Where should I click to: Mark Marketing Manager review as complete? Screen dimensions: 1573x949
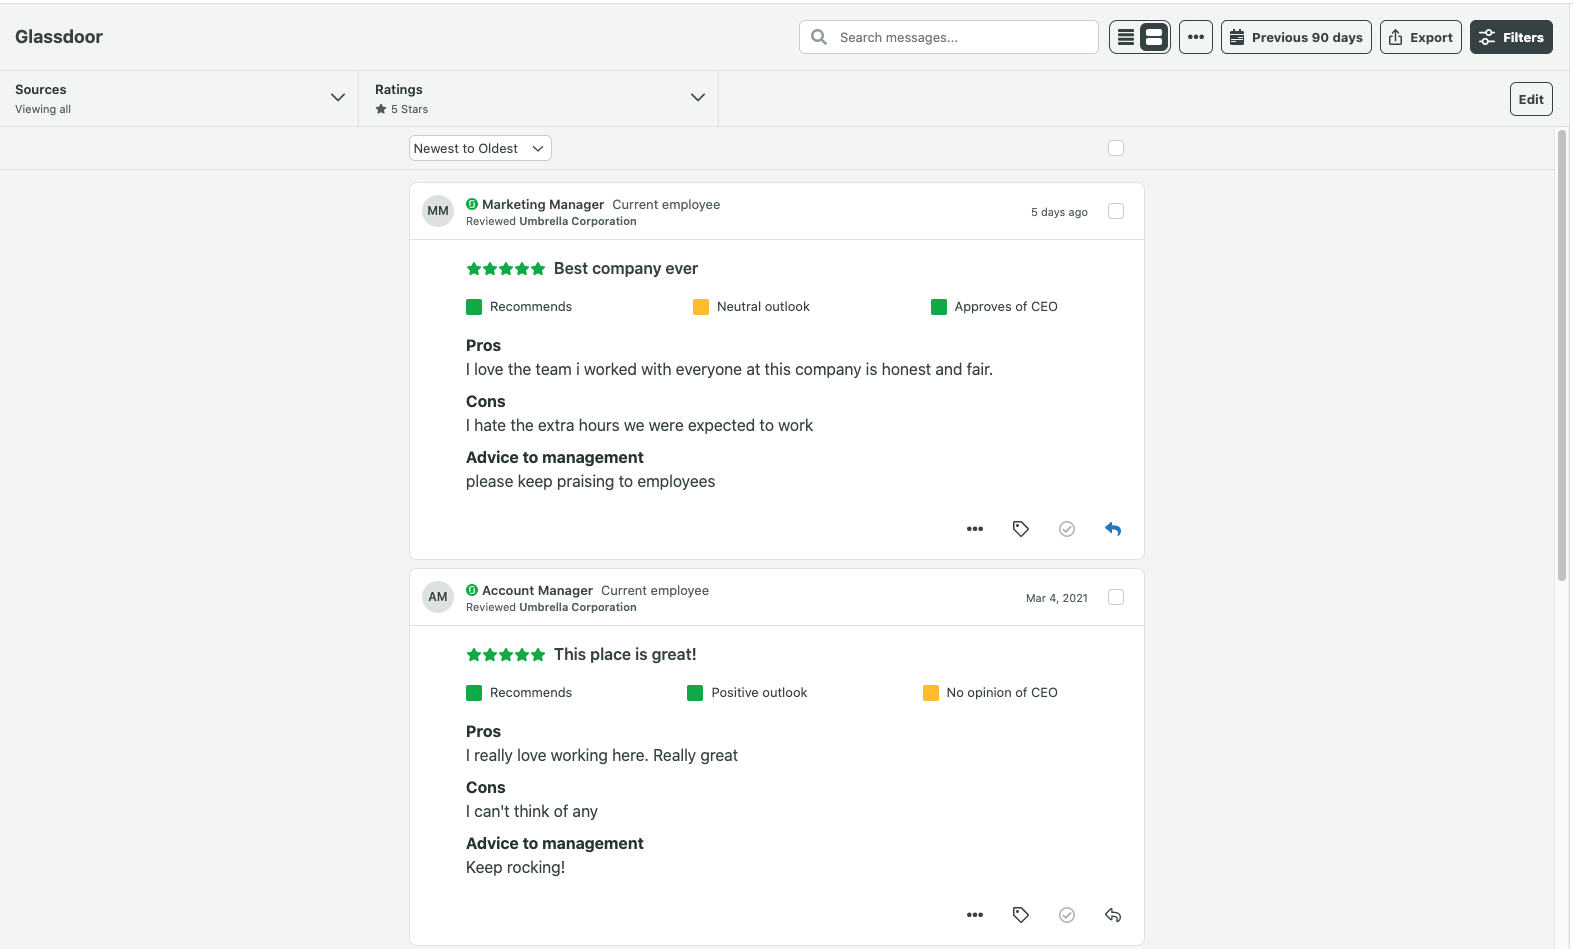click(x=1067, y=529)
